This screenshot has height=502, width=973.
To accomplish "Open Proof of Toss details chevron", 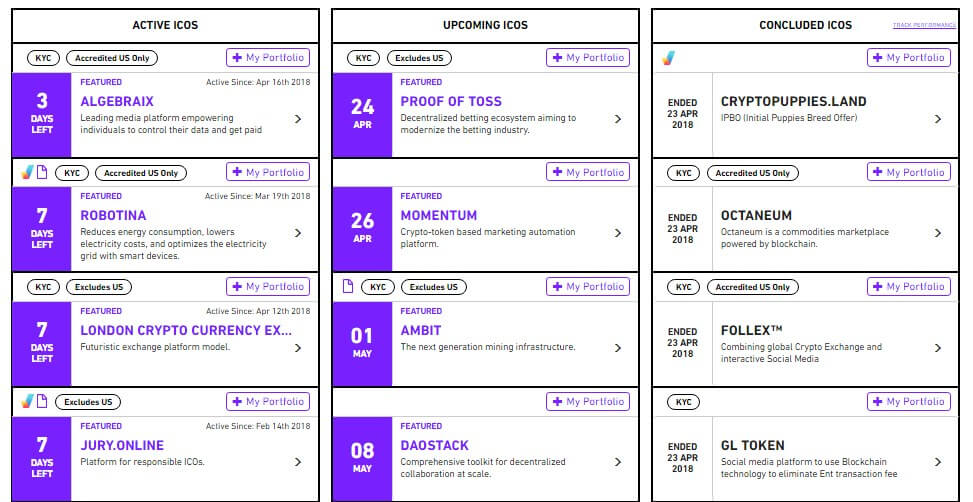I will pos(617,119).
